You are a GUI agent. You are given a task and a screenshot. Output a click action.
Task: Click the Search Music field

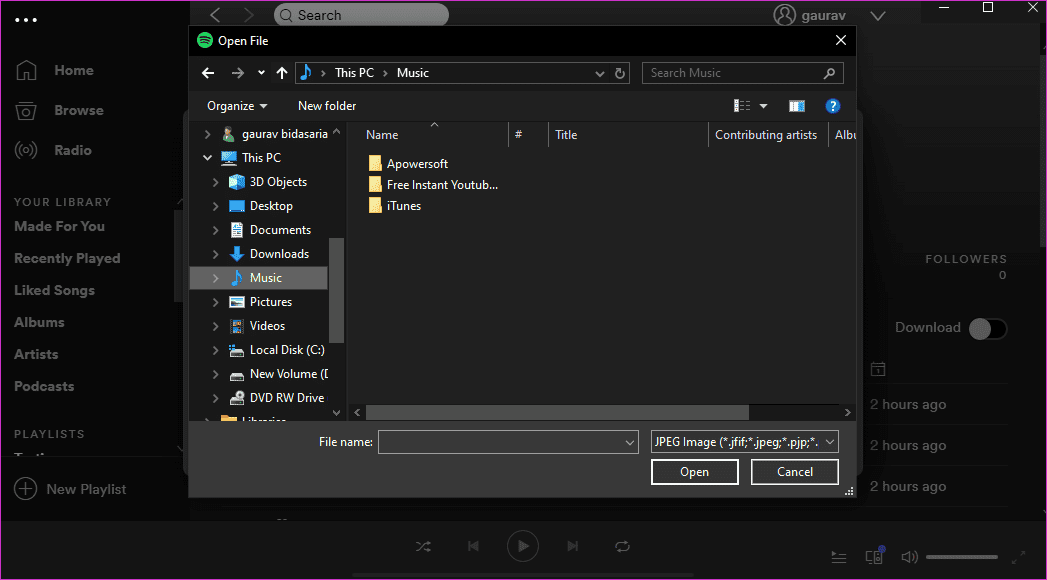pos(743,73)
